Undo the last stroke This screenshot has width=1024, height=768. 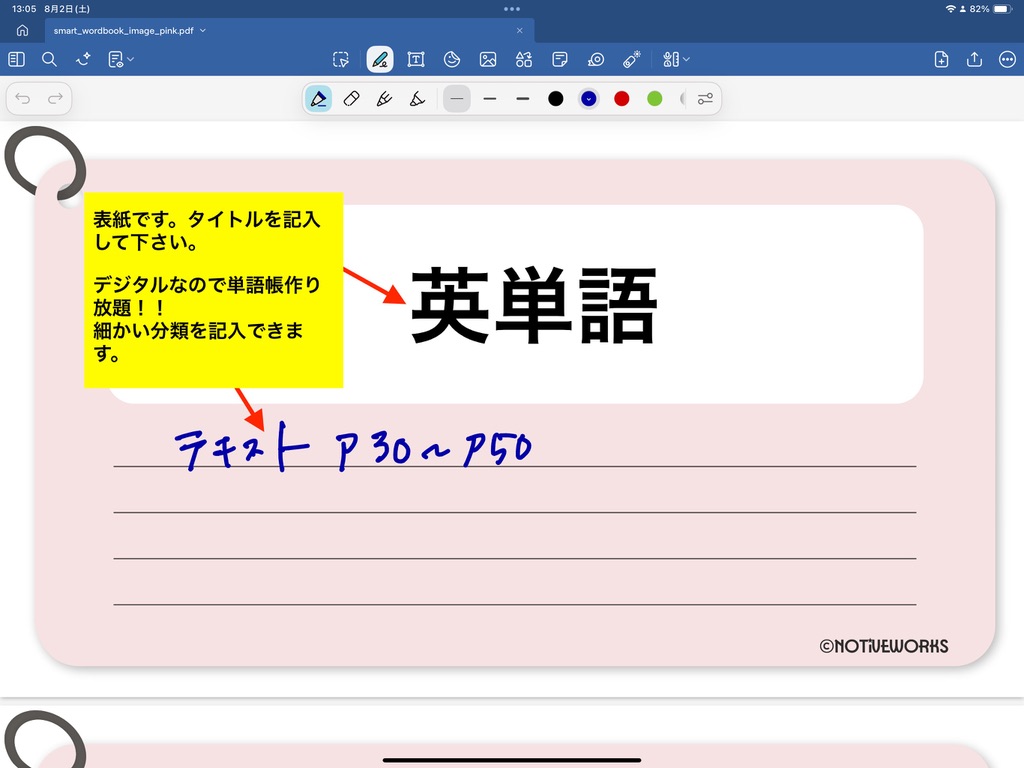point(23,99)
